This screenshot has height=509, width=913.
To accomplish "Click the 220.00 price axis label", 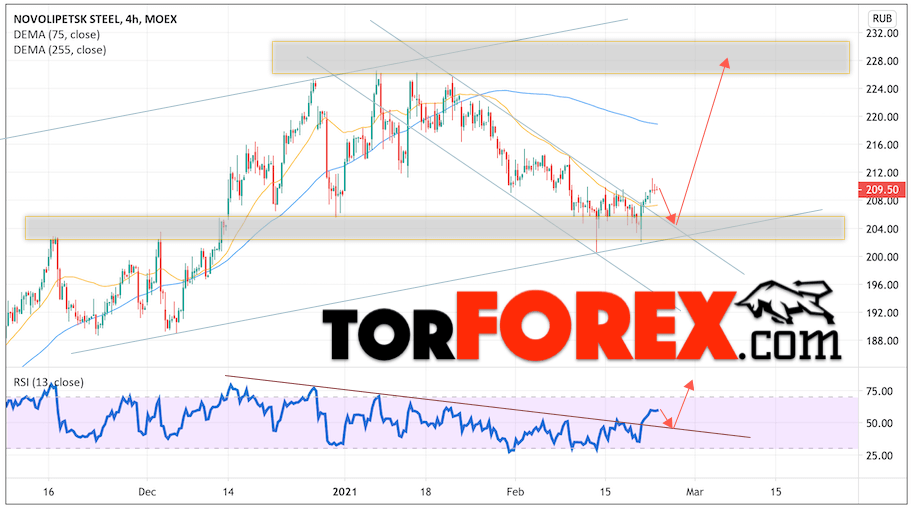I will click(882, 117).
